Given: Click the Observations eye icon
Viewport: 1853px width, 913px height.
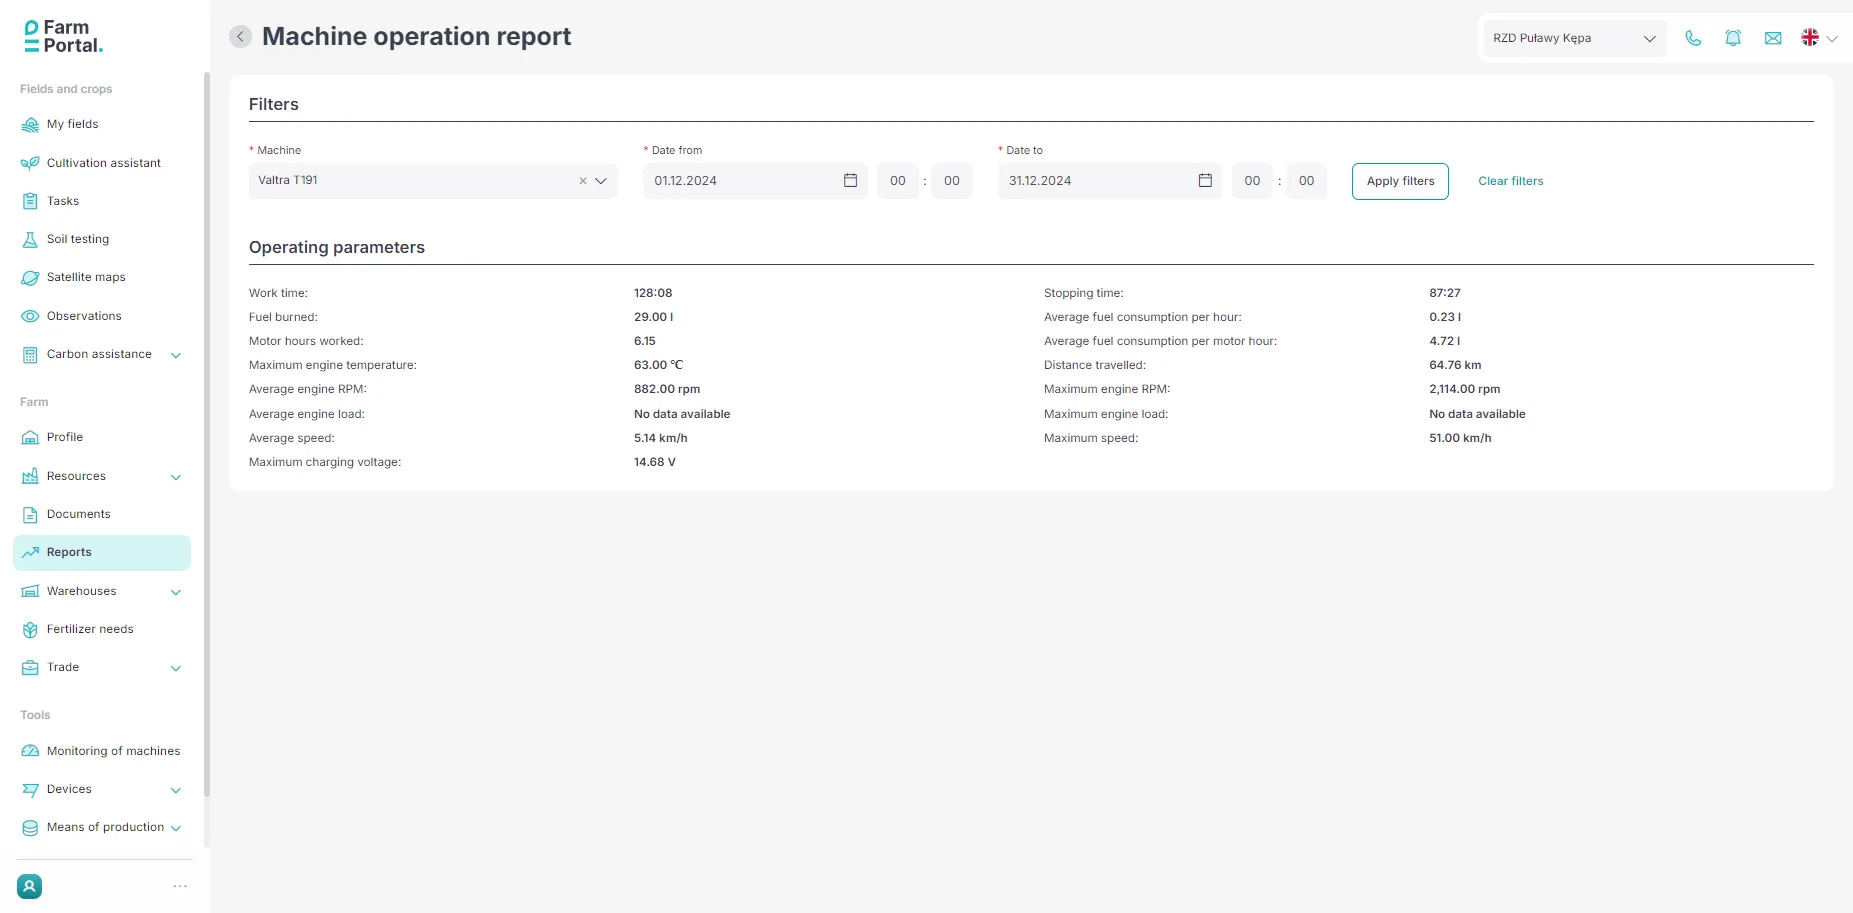Looking at the screenshot, I should [30, 316].
